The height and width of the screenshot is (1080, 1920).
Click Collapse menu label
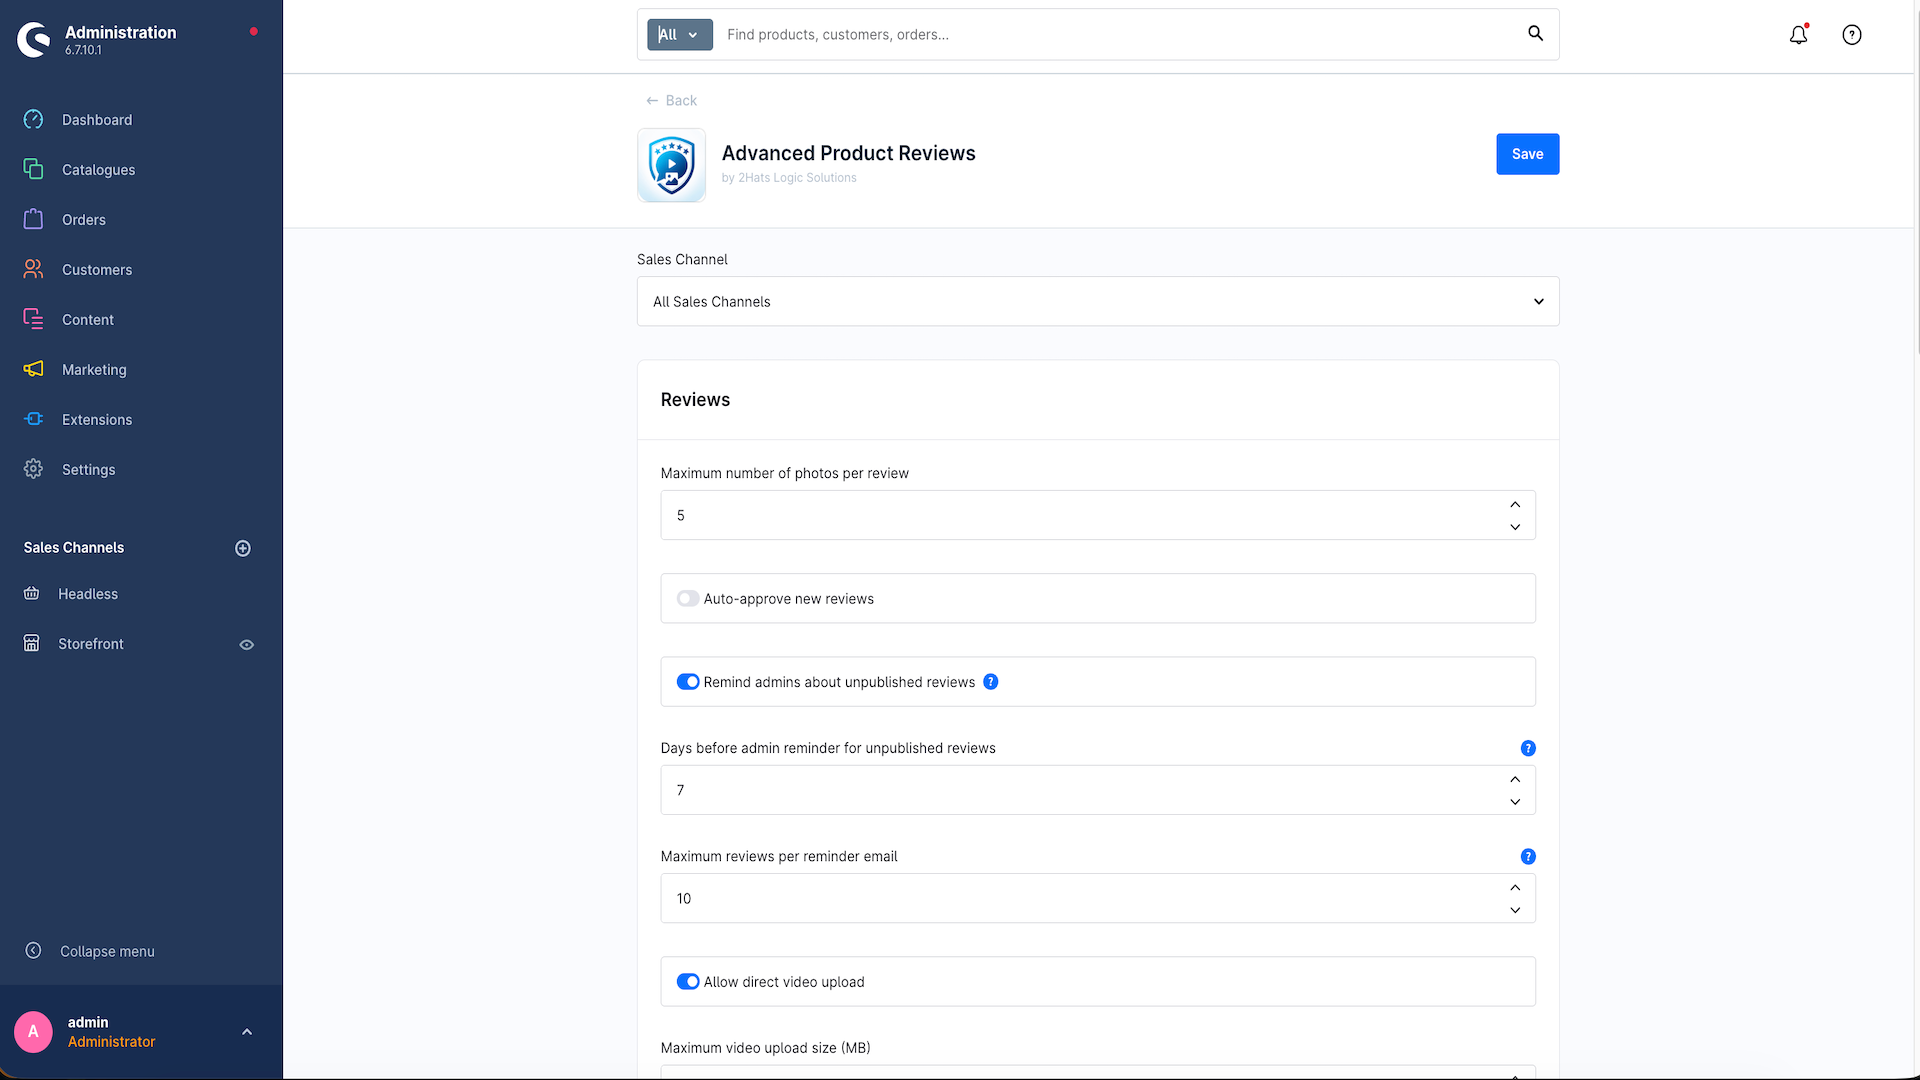tap(107, 951)
